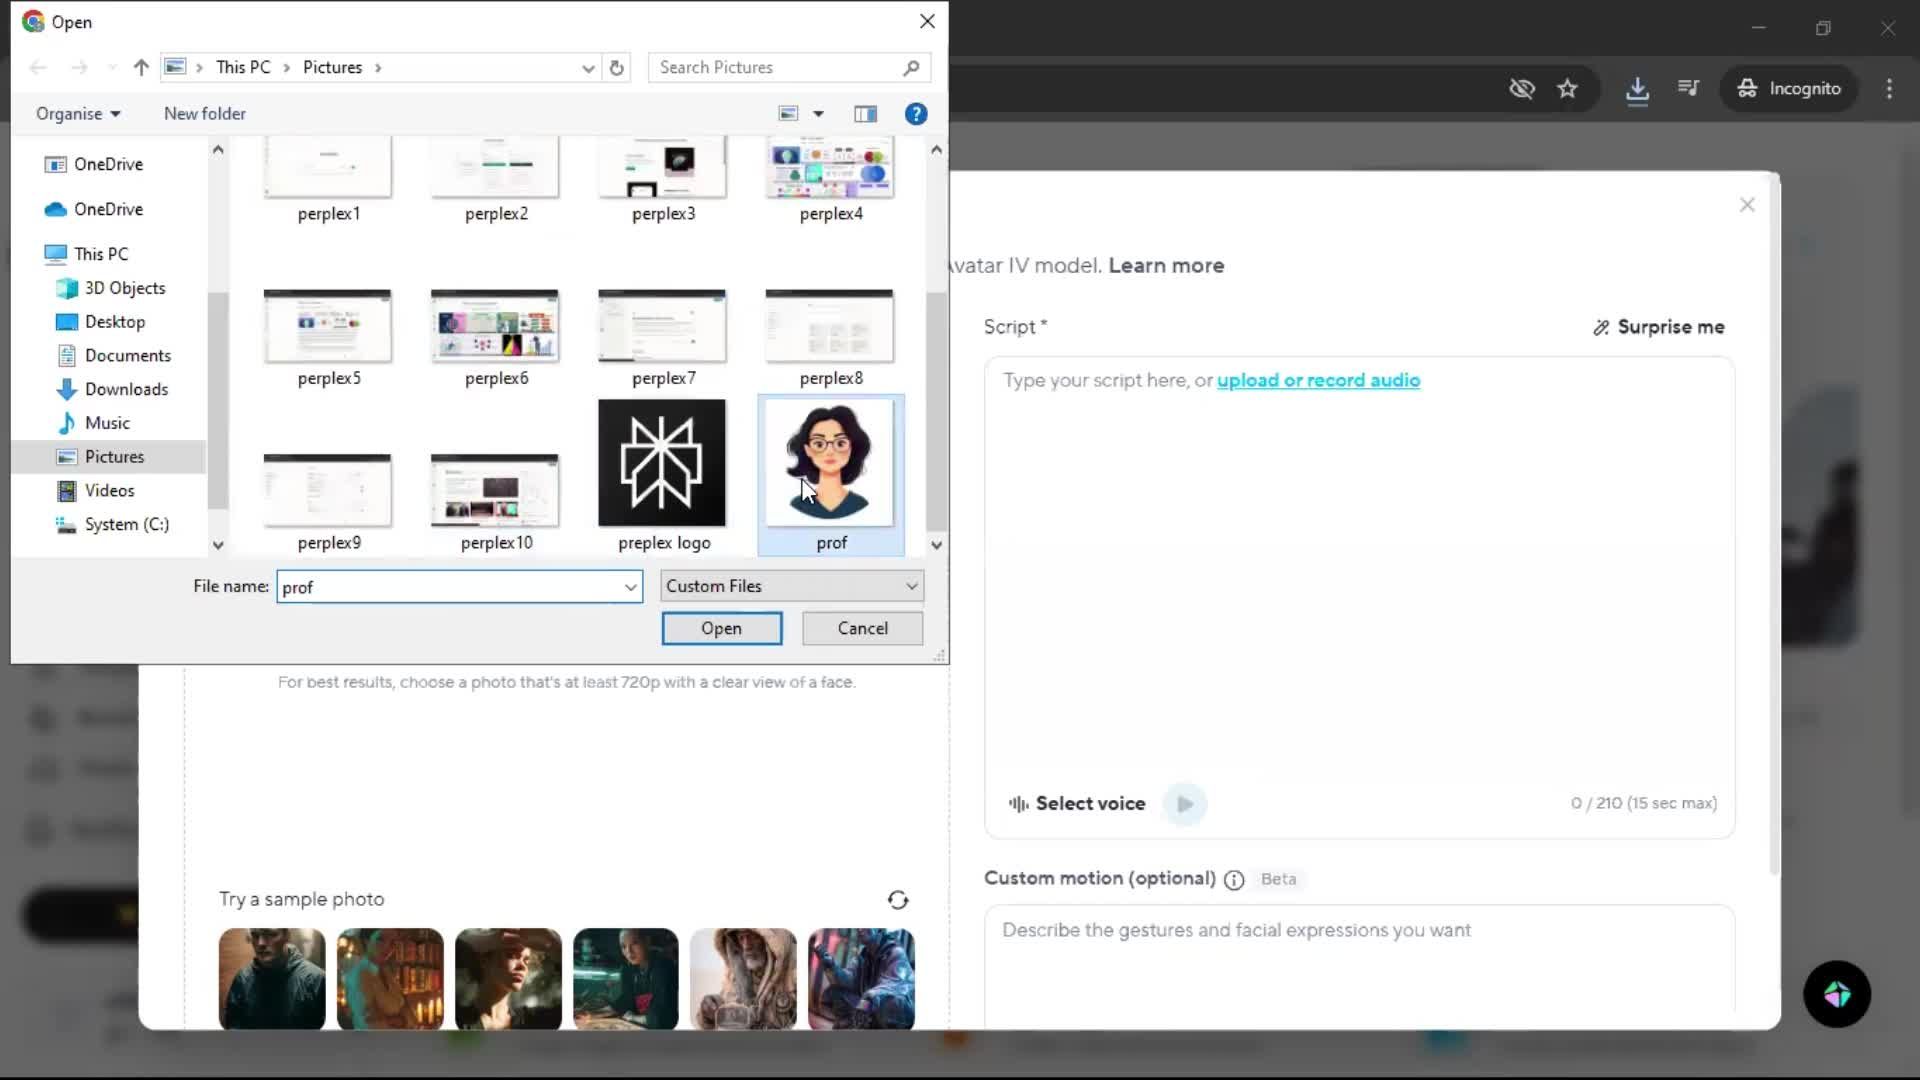Click the Custom motion info icon
The image size is (1920, 1080).
click(x=1234, y=880)
